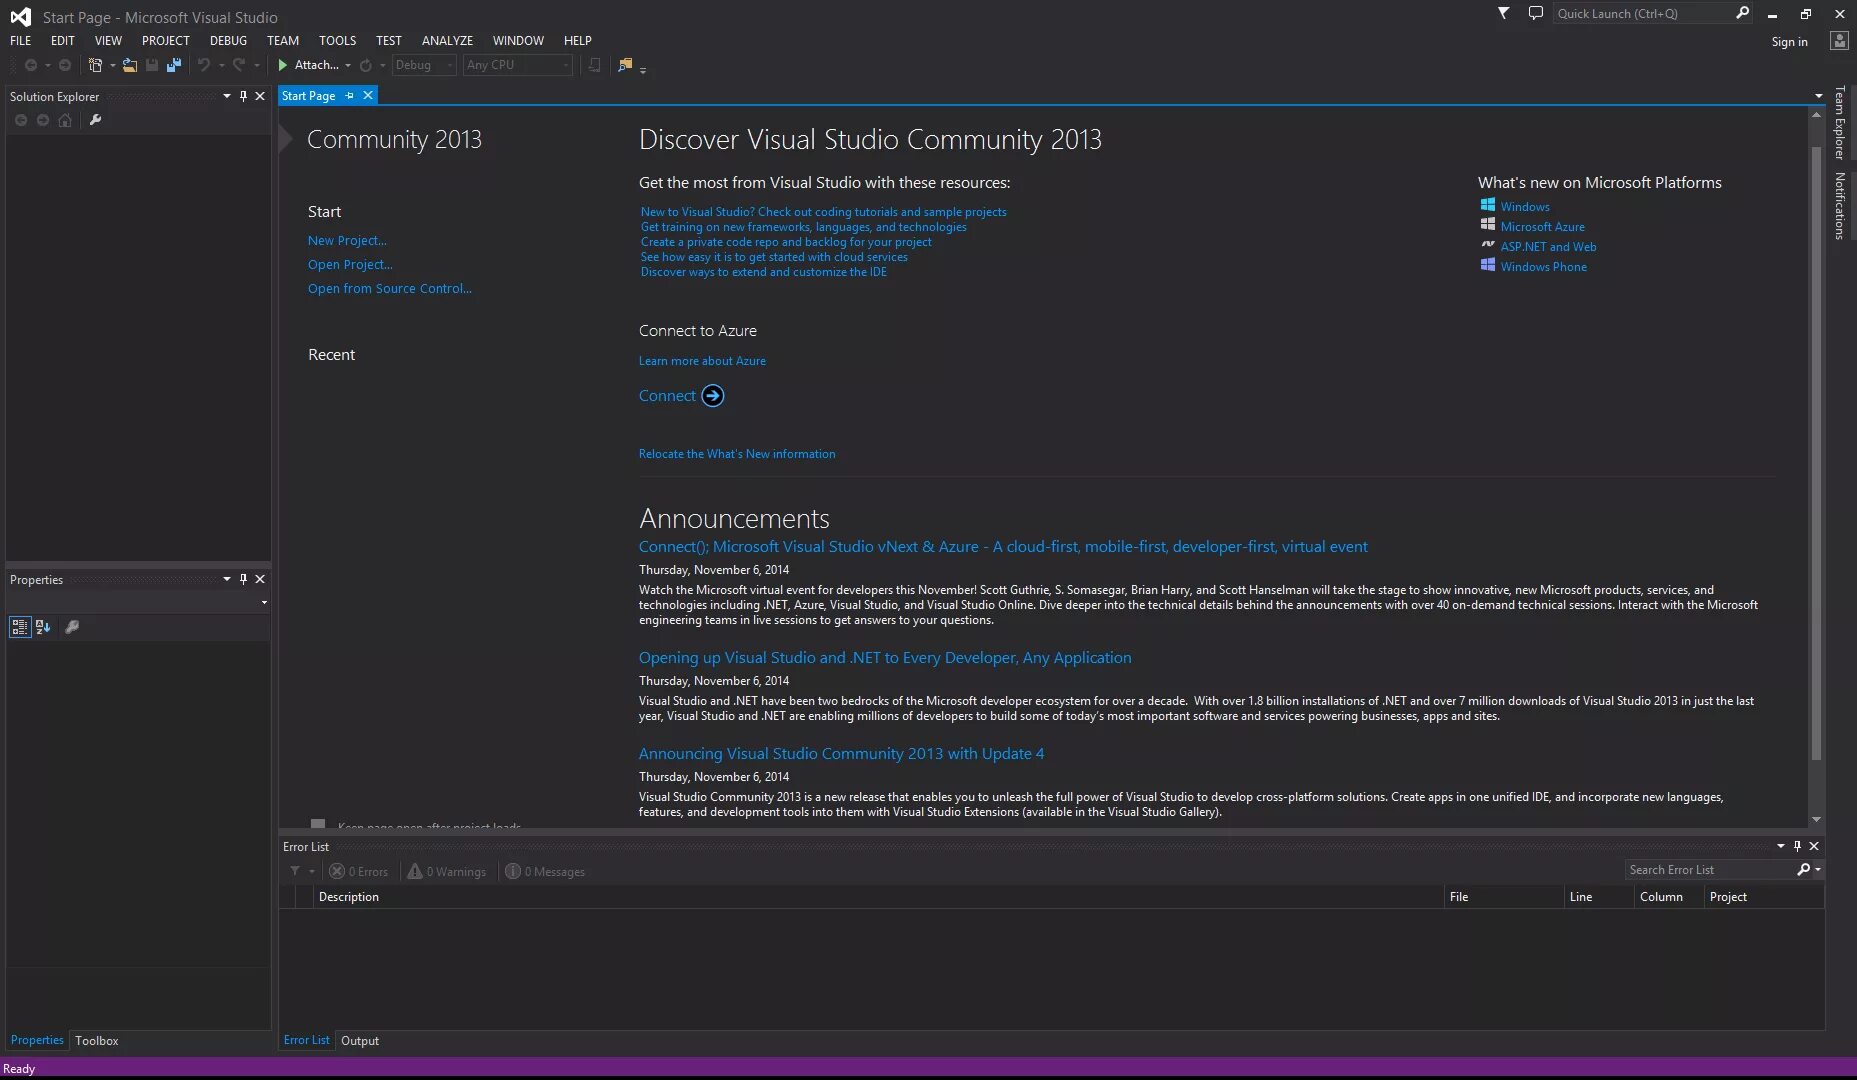
Task: Click the Open File folder icon in toolbar
Action: (x=130, y=65)
